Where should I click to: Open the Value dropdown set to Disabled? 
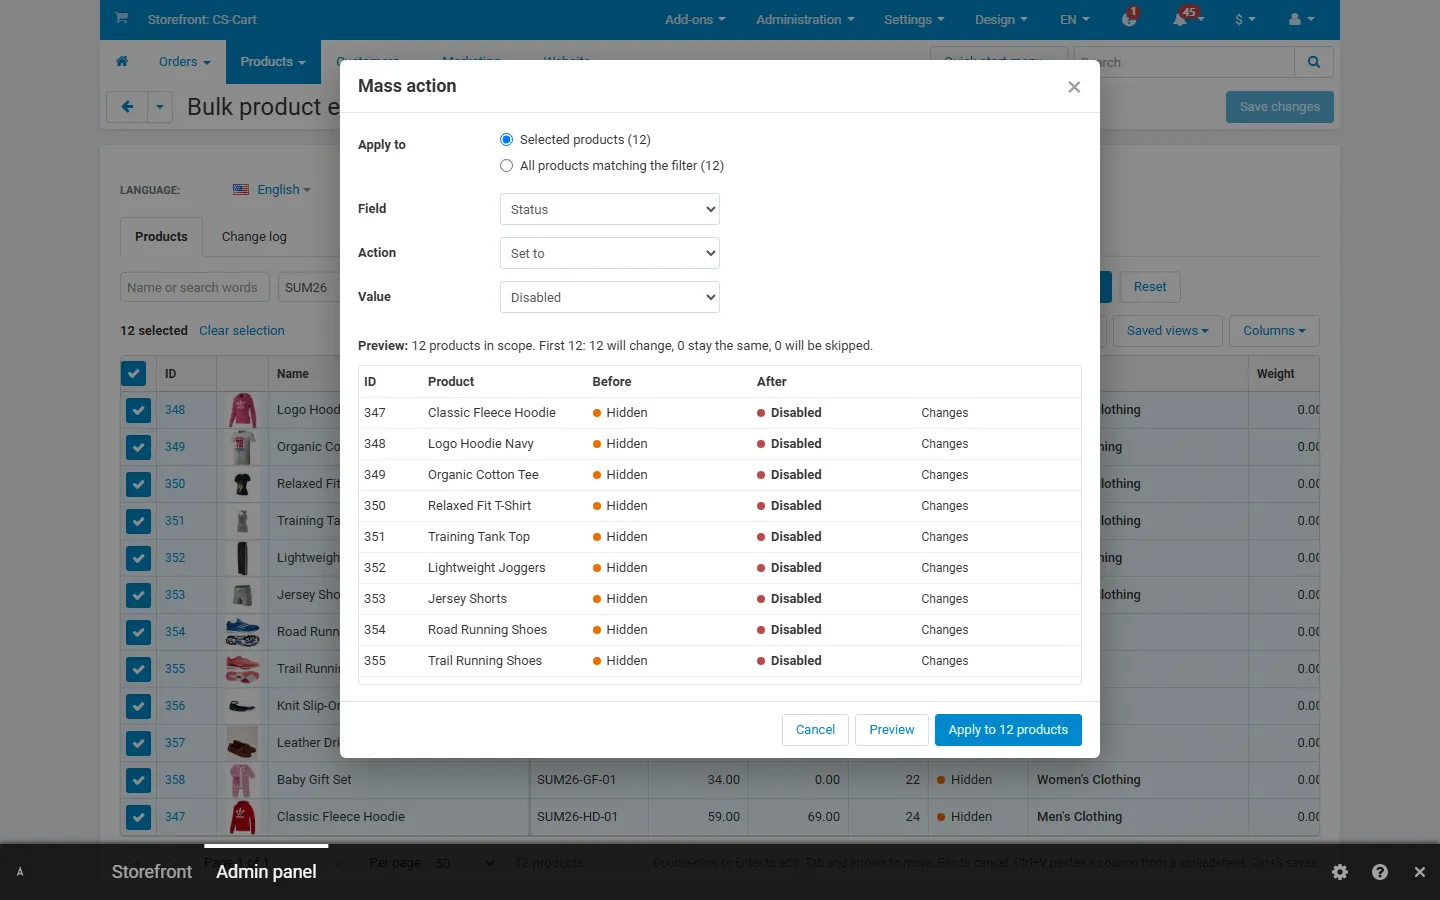pyautogui.click(x=609, y=297)
